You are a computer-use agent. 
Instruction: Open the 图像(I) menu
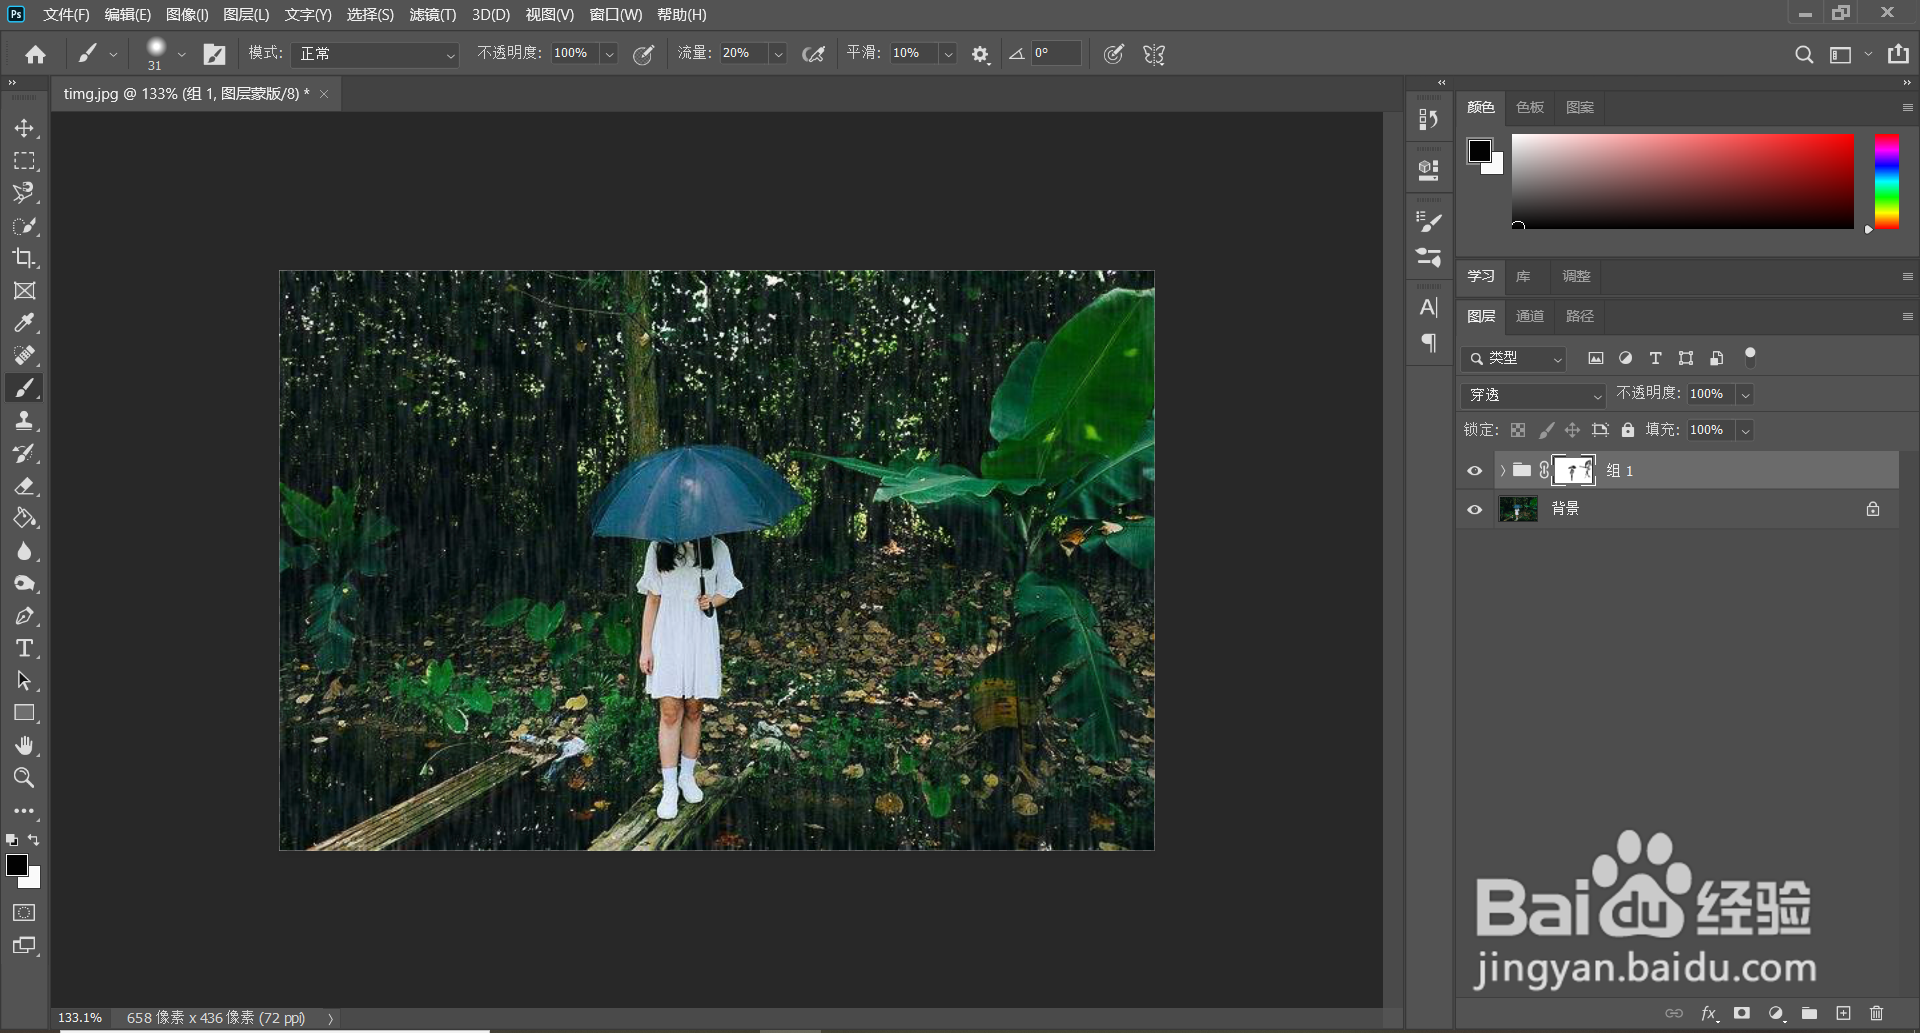click(187, 15)
